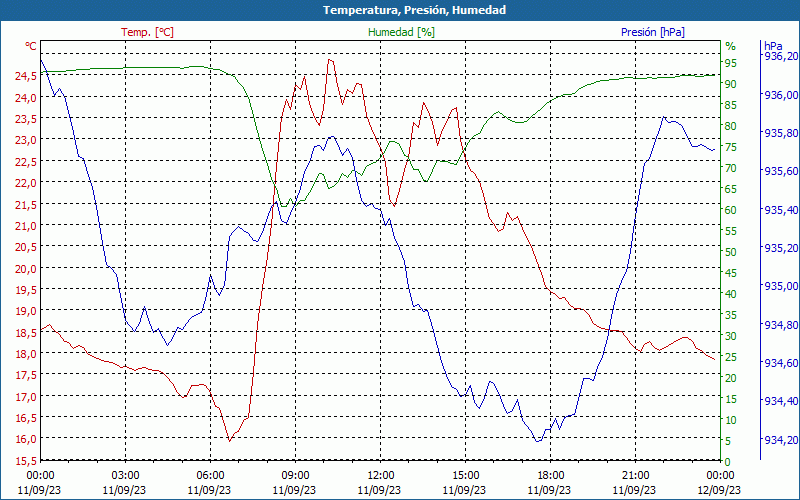This screenshot has width=800, height=500.
Task: Click the 80 humidity axis value
Action: [731, 126]
